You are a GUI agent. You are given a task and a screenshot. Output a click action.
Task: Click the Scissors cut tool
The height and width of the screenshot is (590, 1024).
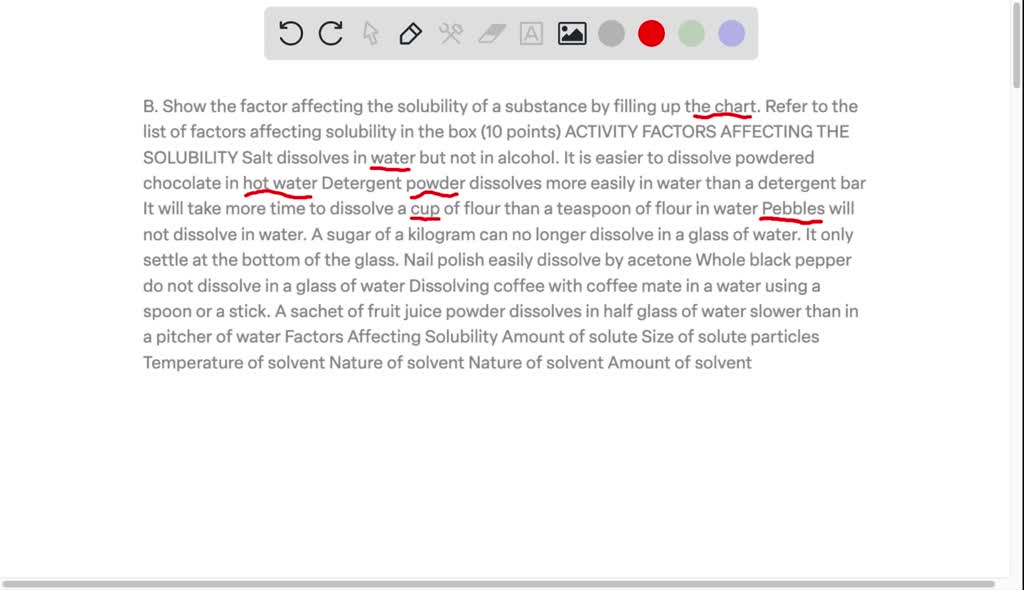coord(450,33)
